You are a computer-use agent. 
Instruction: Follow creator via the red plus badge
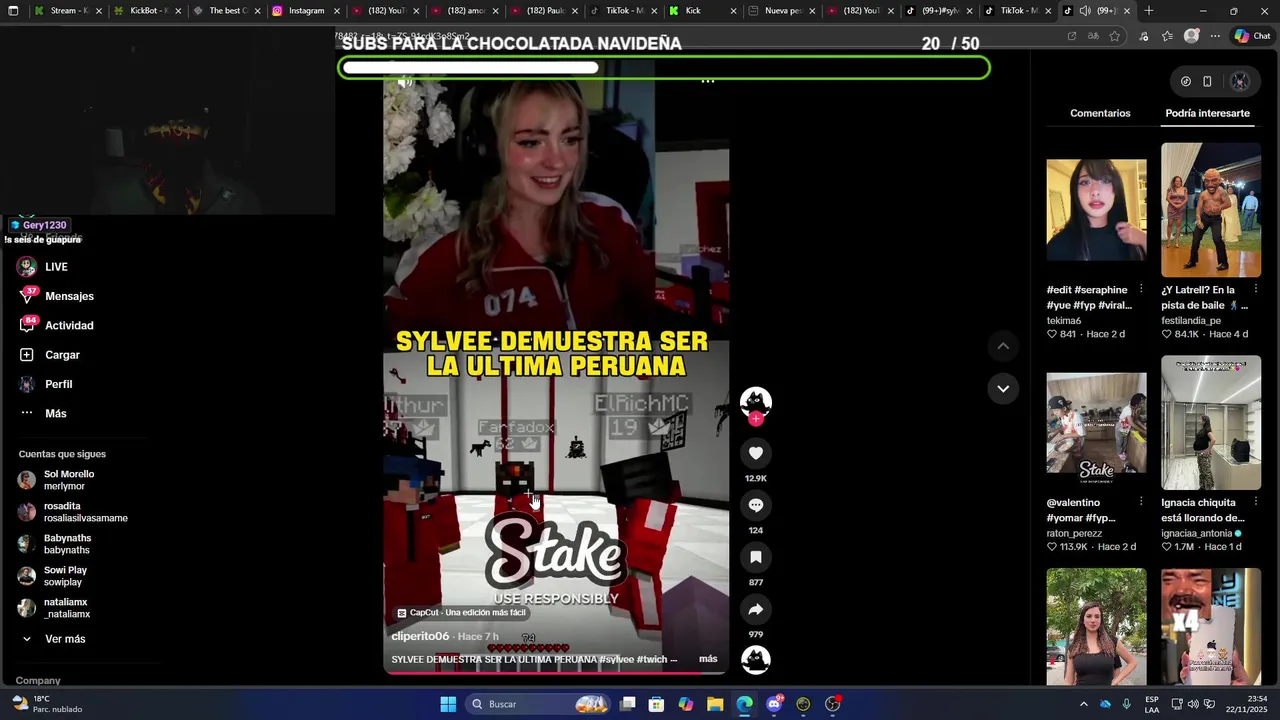[x=756, y=419]
